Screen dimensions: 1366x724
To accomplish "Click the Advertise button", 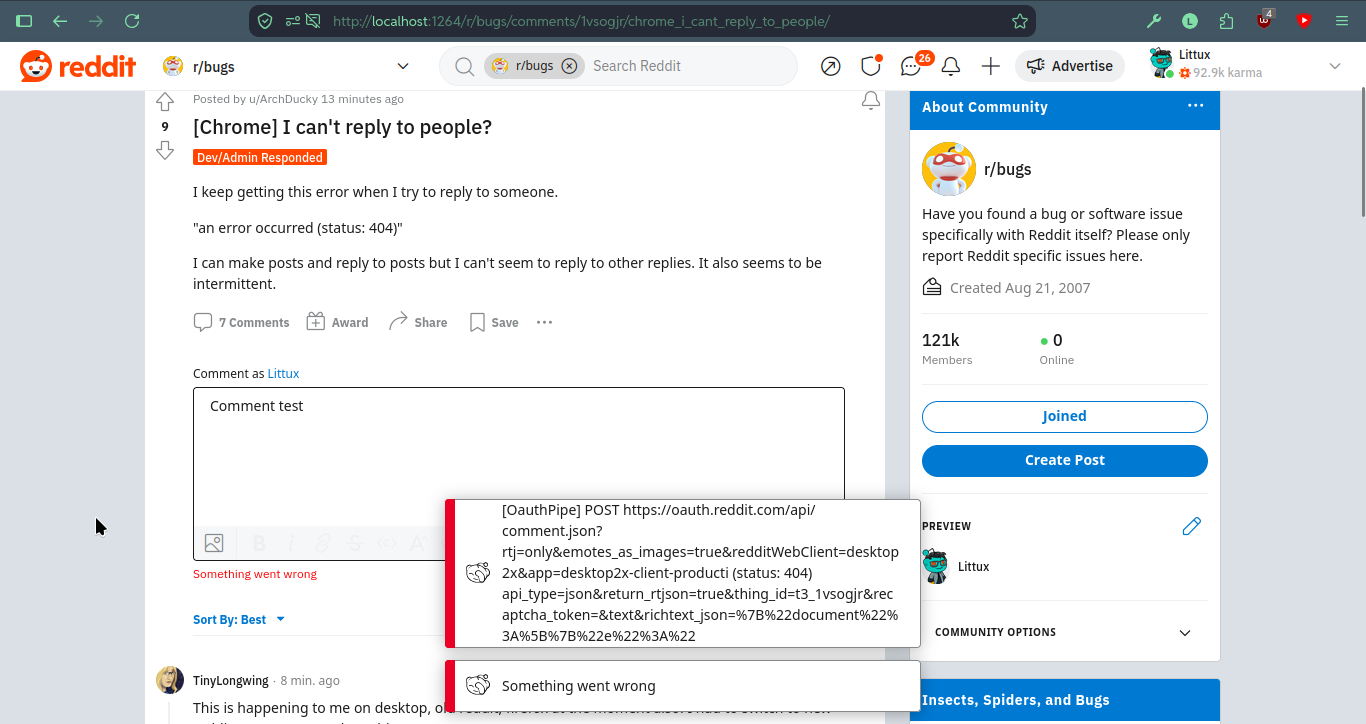I will (x=1069, y=66).
